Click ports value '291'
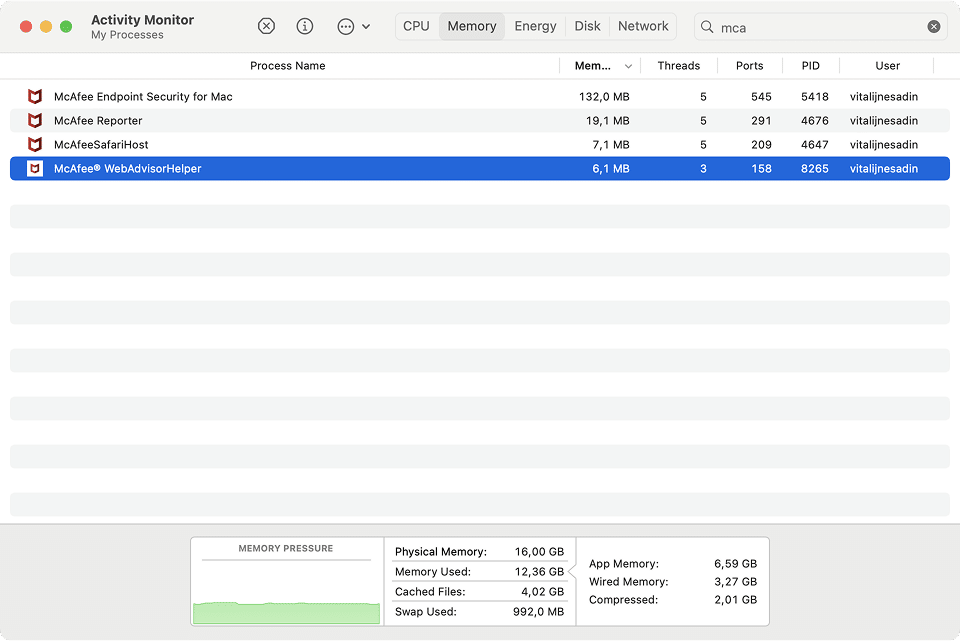This screenshot has height=641, width=960. point(761,121)
